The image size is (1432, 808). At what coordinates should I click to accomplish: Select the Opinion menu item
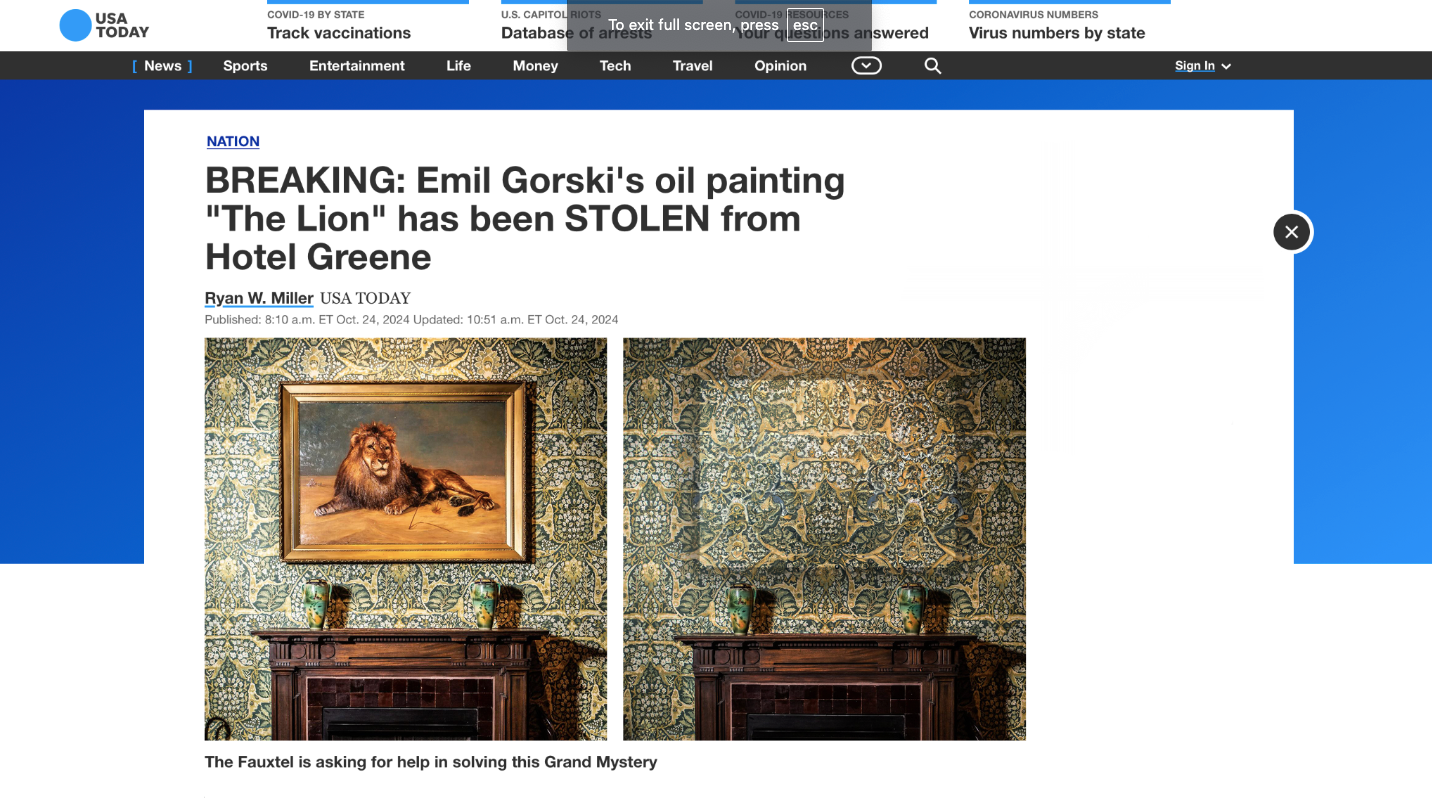780,66
